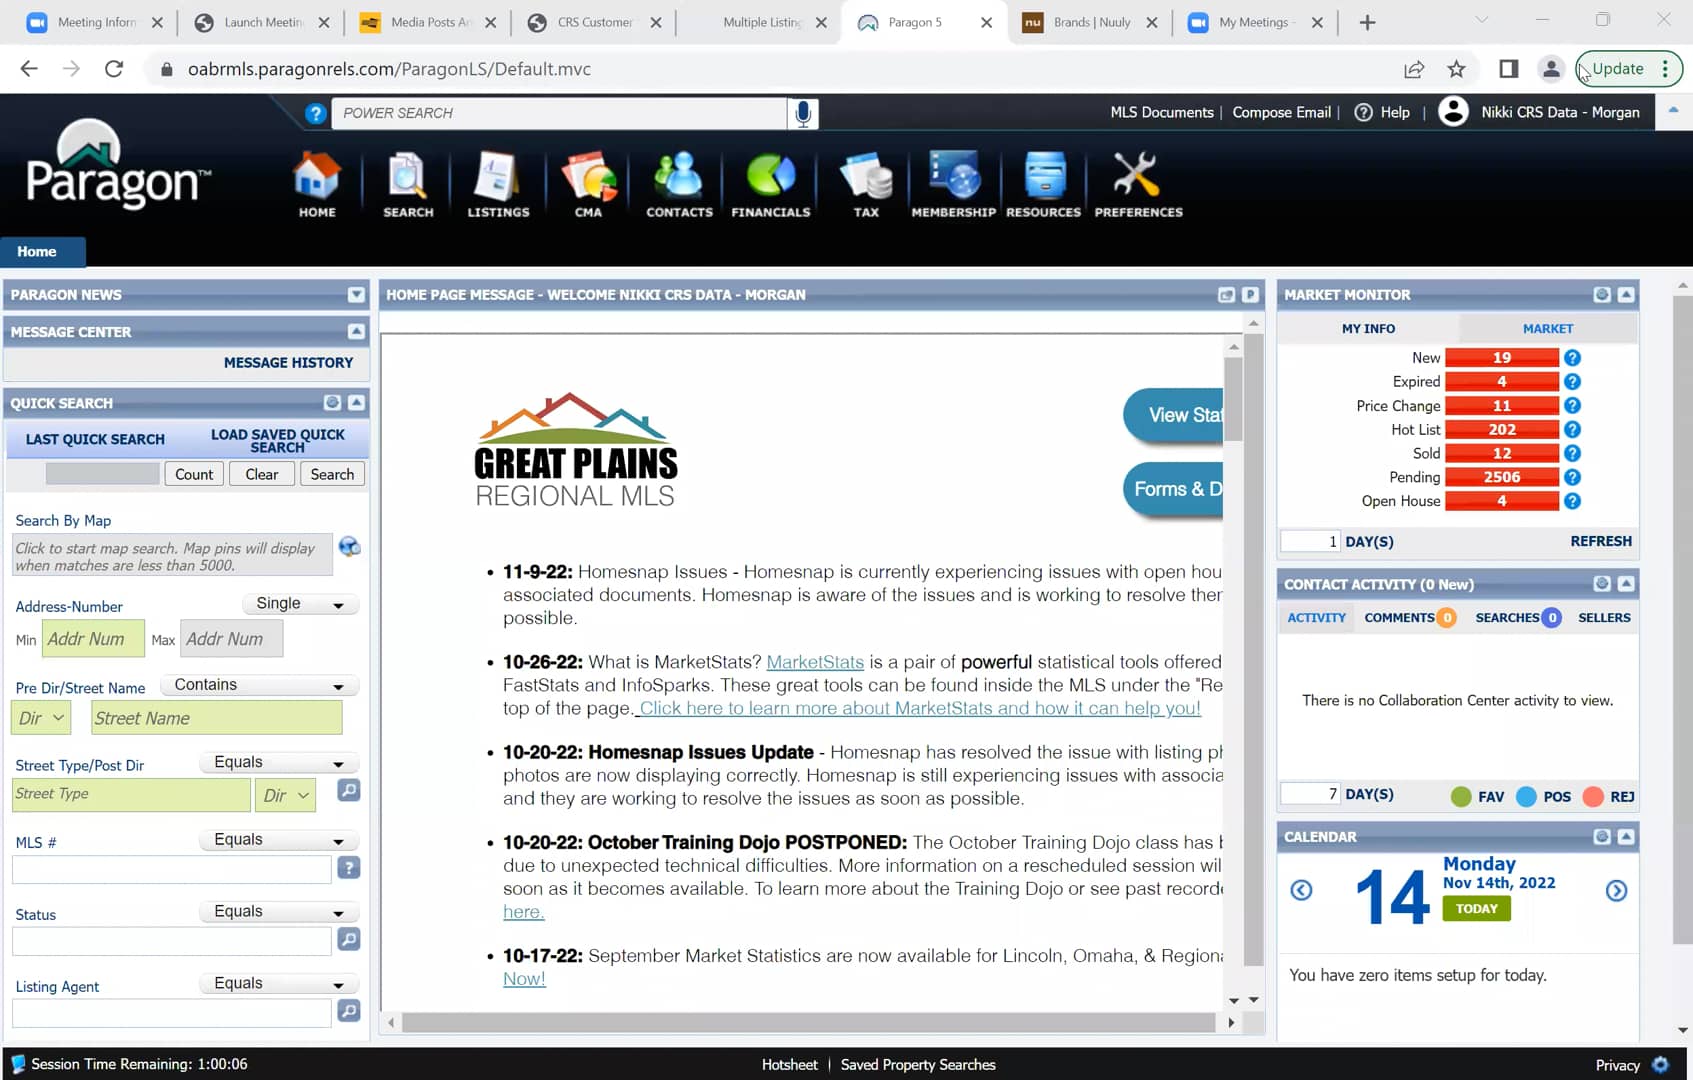Click the Pending count bar showing 2506
Screen dimensions: 1693x1080
click(x=1505, y=477)
